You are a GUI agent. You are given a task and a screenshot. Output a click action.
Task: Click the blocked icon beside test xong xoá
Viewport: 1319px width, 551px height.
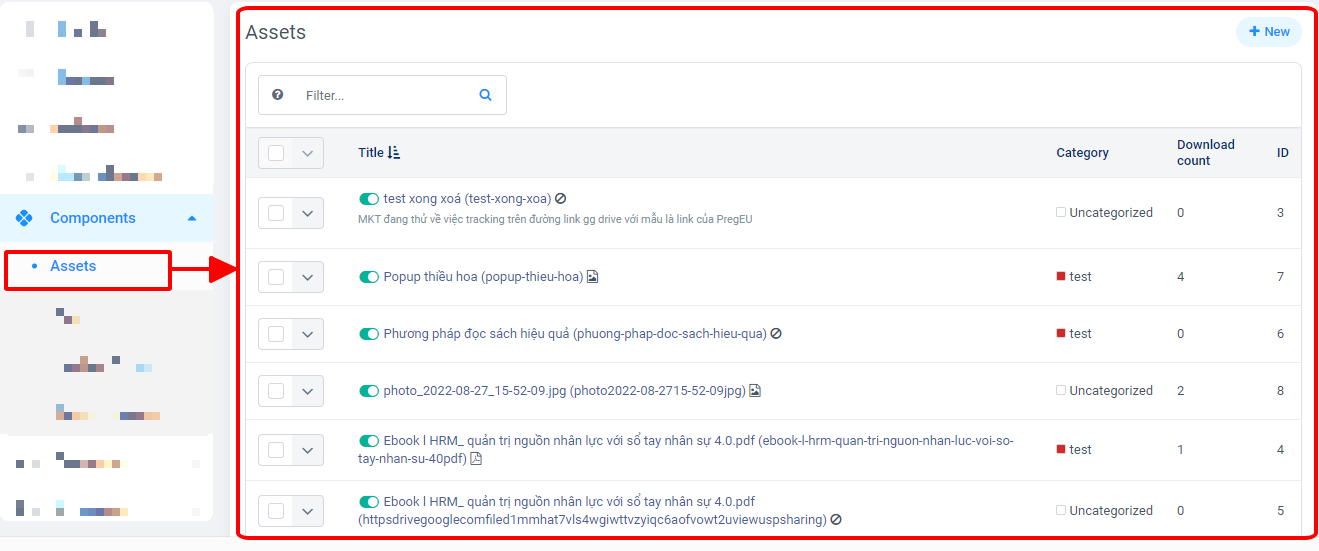[561, 199]
